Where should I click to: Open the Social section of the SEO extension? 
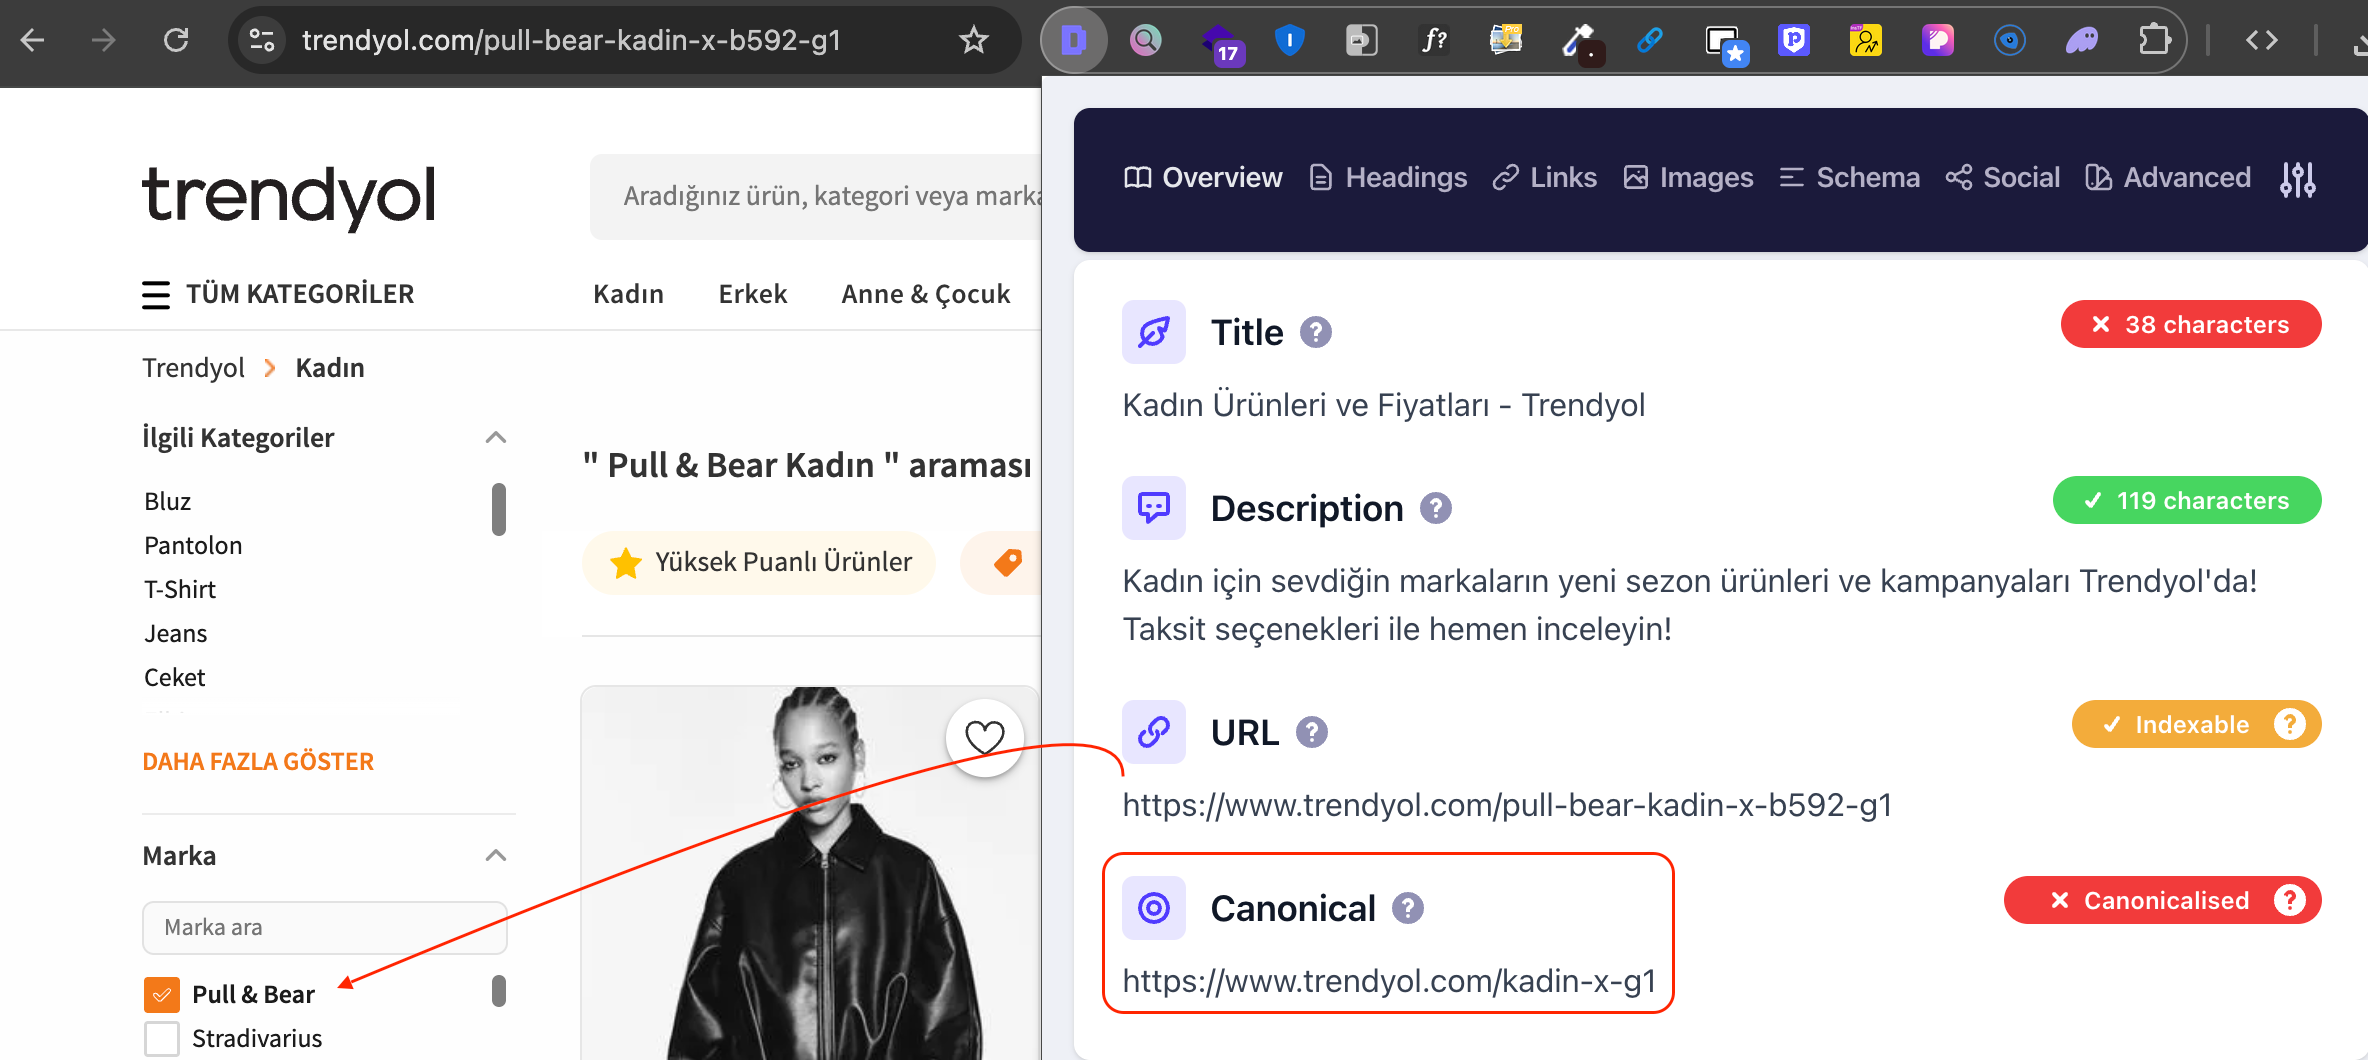tap(2019, 177)
